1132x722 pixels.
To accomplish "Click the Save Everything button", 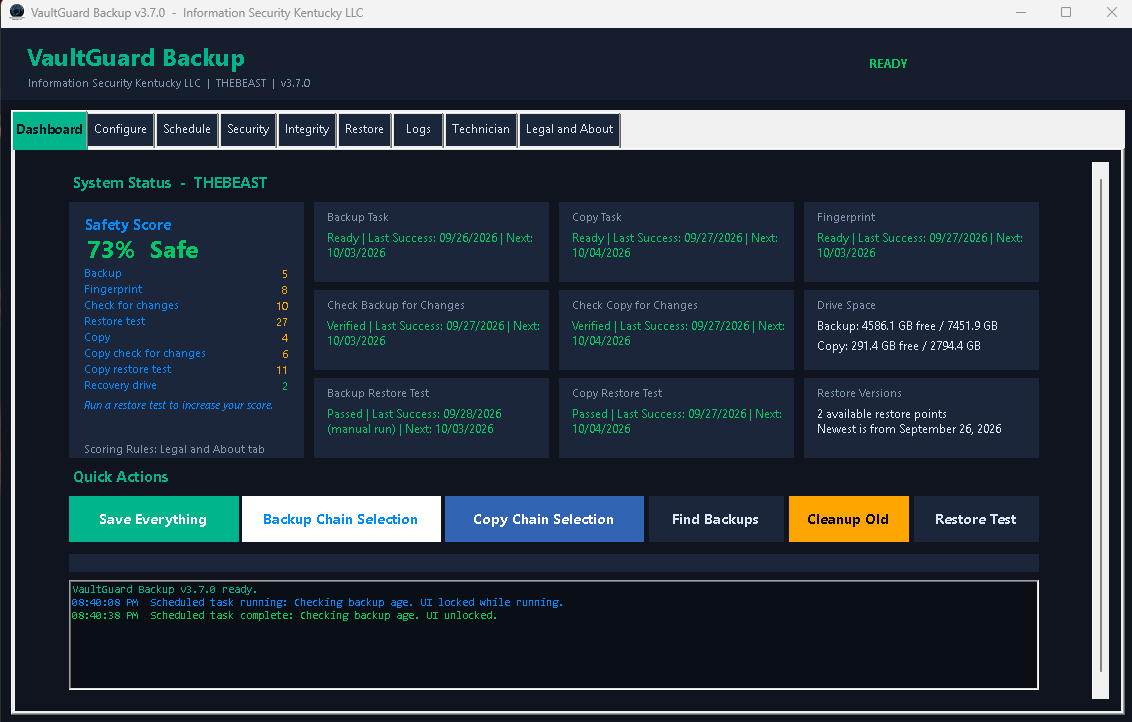I will [x=154, y=519].
